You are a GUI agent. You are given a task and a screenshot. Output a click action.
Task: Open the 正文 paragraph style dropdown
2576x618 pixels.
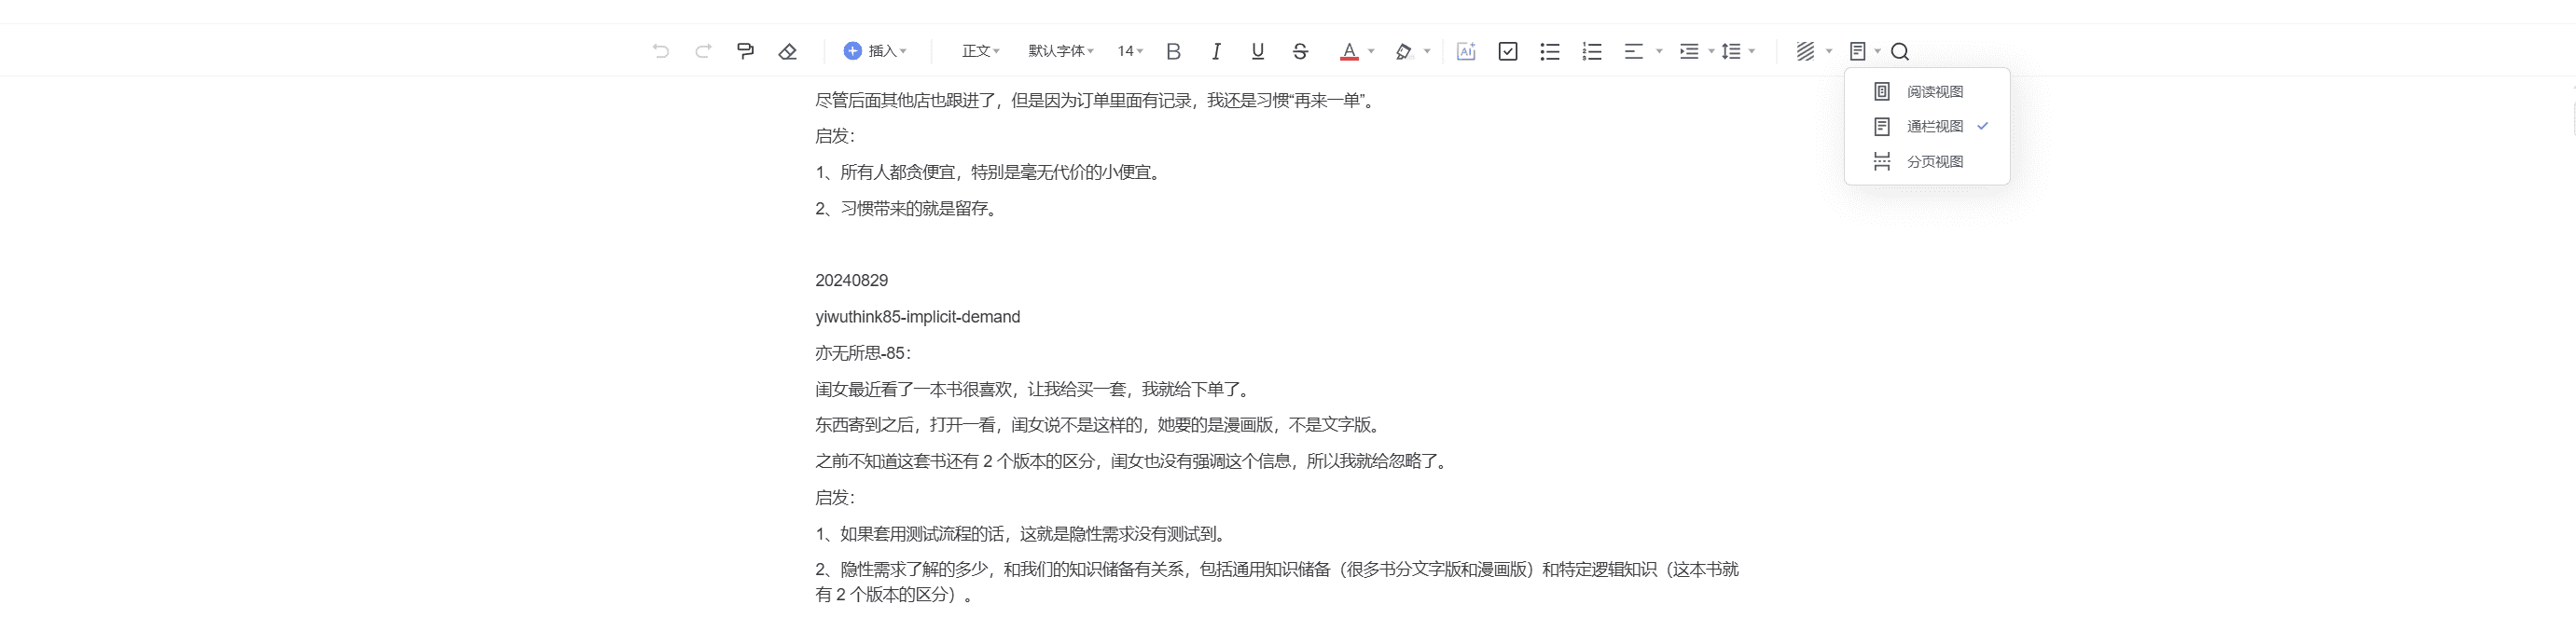pyautogui.click(x=981, y=51)
